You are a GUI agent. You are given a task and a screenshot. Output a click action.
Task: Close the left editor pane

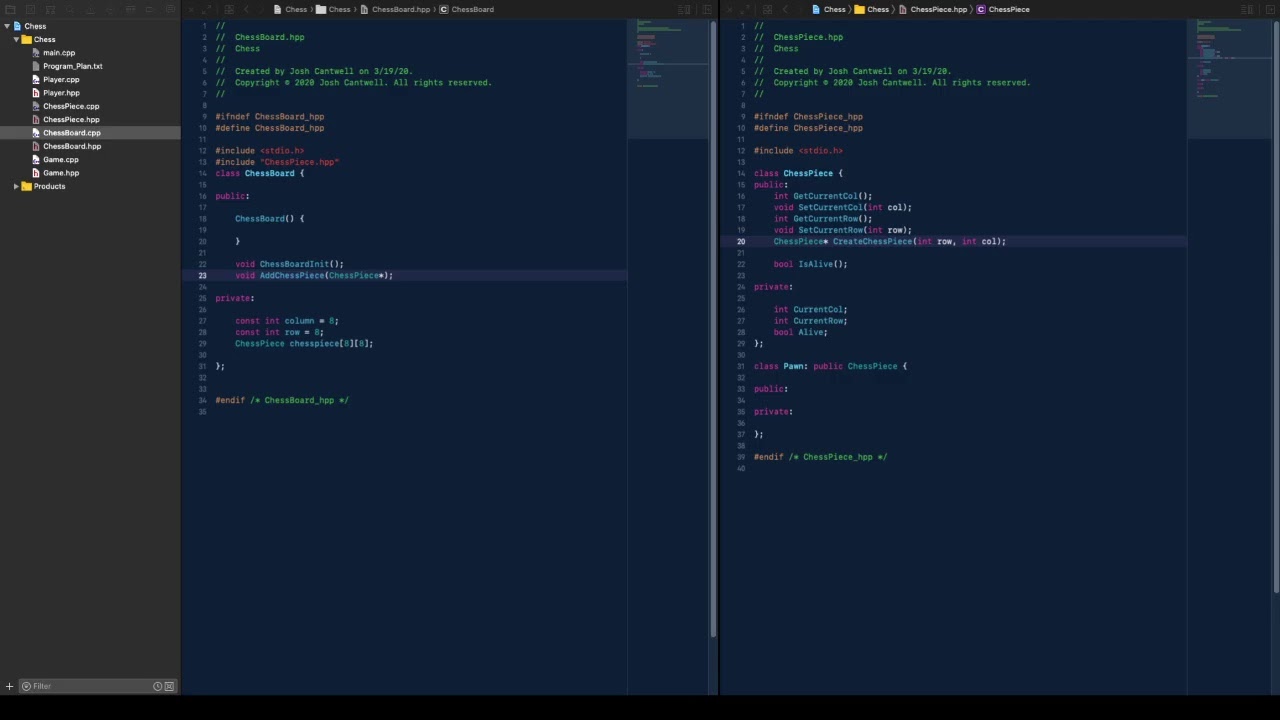[190, 9]
